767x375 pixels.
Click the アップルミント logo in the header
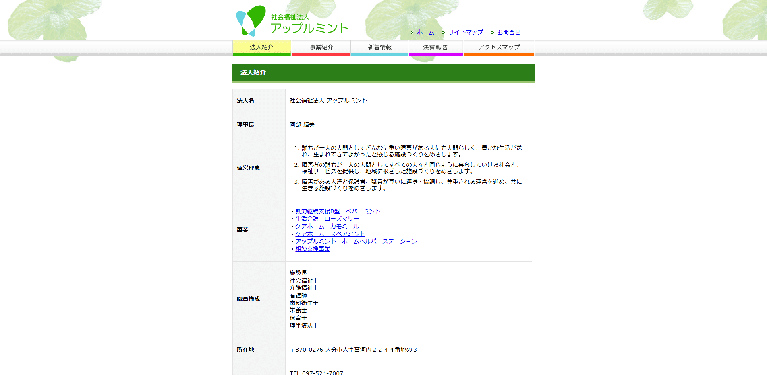point(292,22)
